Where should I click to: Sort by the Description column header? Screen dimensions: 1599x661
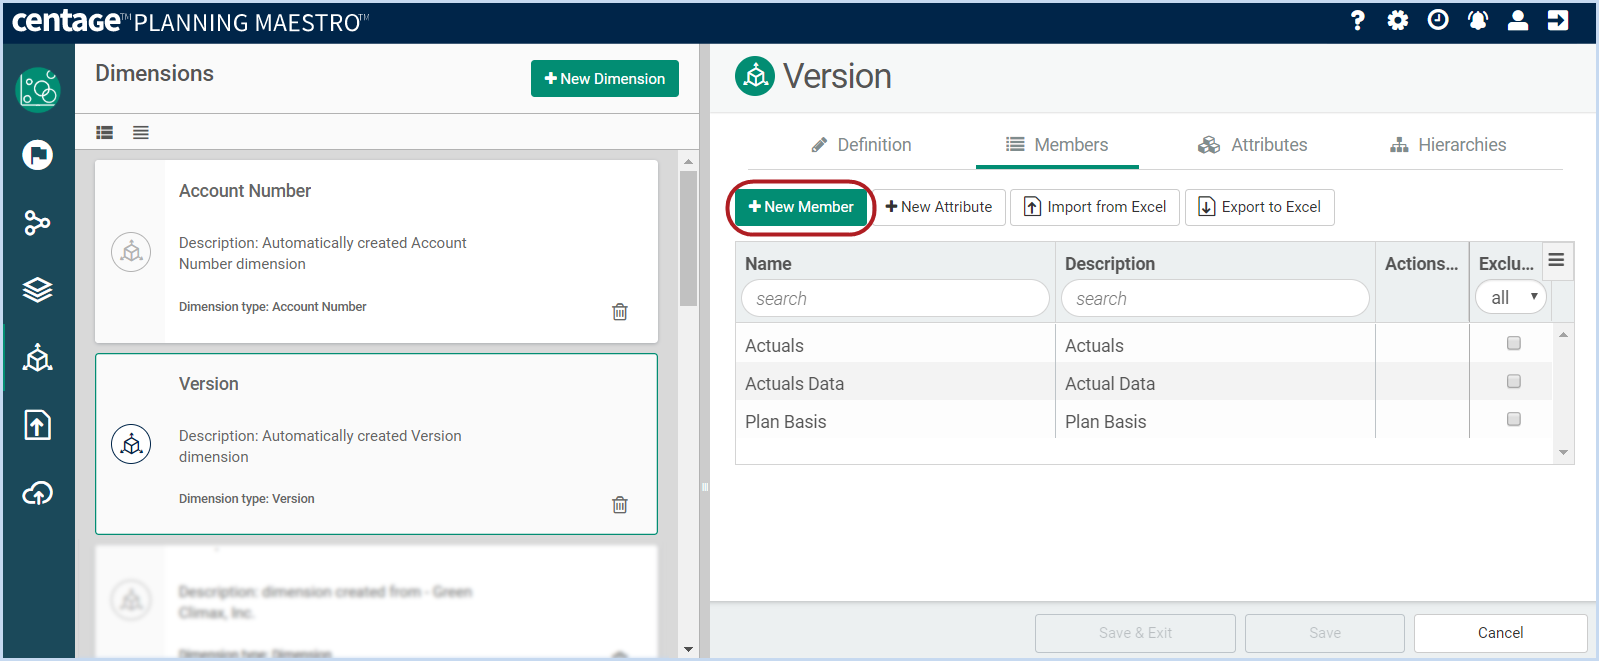(x=1110, y=264)
